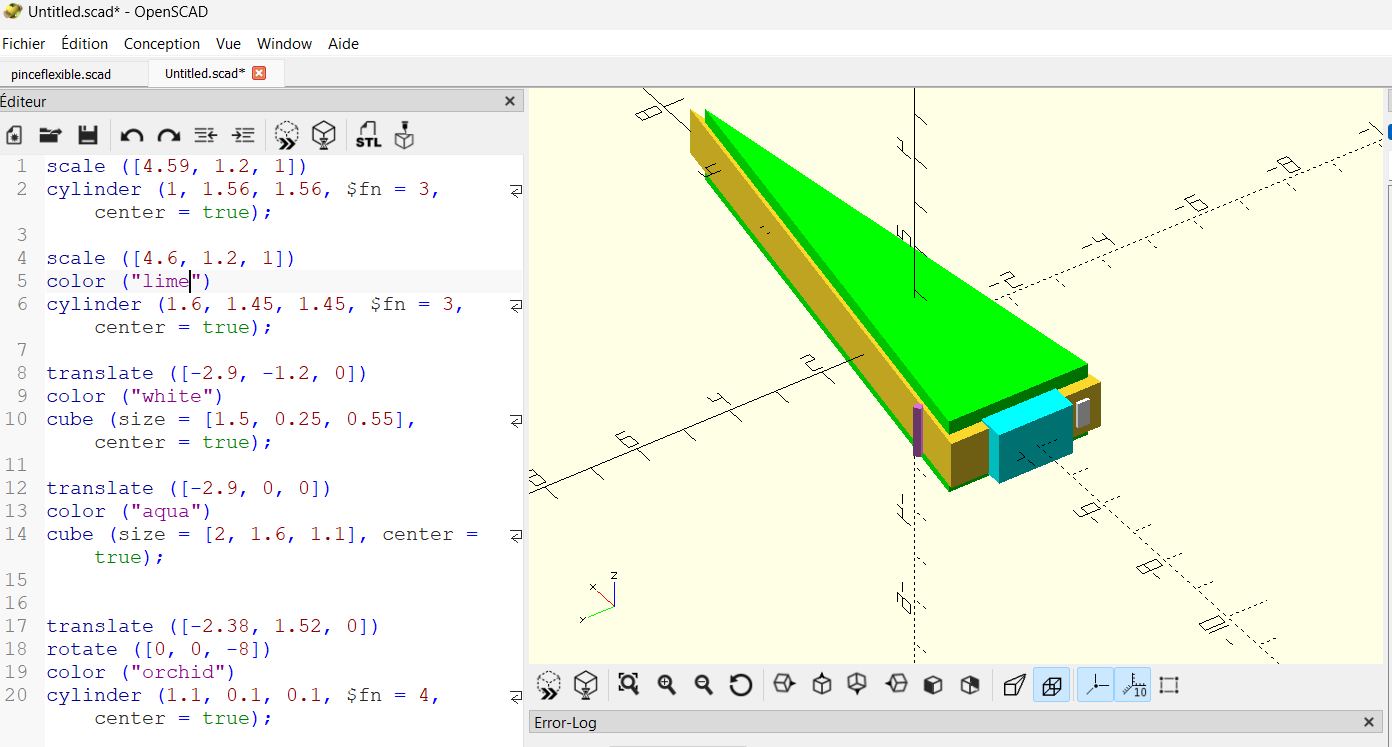Viewport: 1392px width, 747px height.
Task: Open the Conception menu
Action: 162,44
